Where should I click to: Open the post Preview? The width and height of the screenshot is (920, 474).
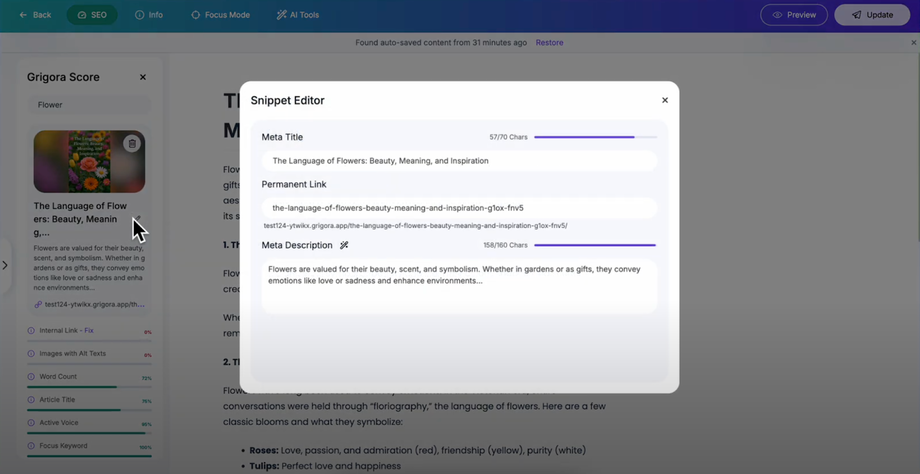(x=794, y=15)
